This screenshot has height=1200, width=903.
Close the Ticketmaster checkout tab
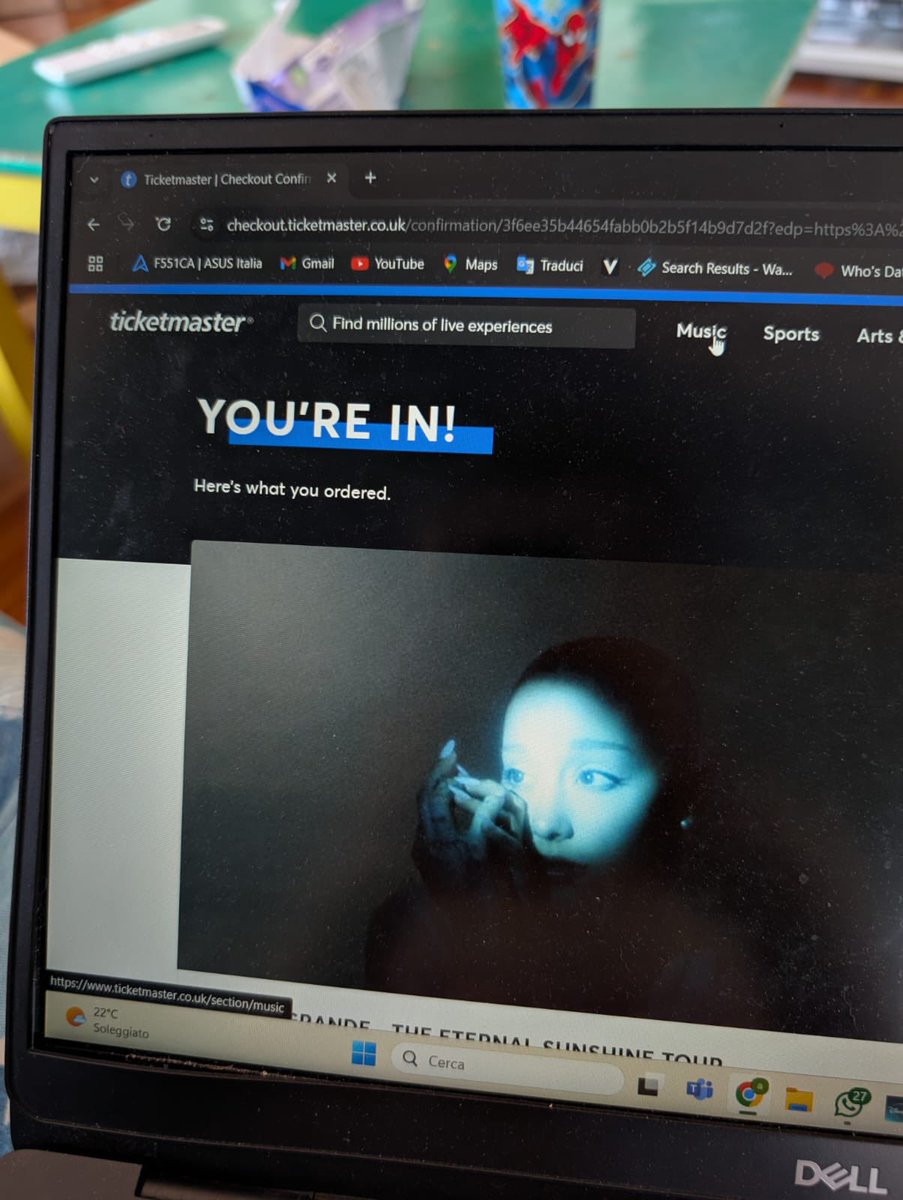click(331, 179)
